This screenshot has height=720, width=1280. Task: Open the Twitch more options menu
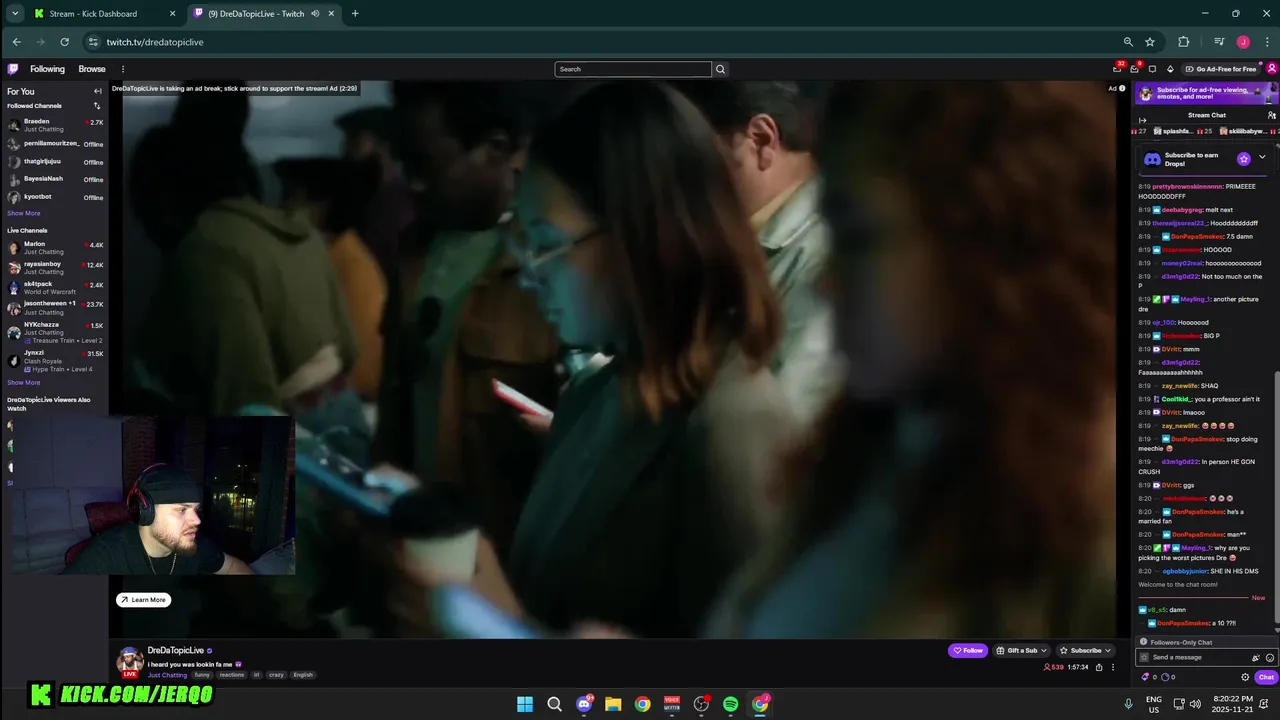[123, 69]
